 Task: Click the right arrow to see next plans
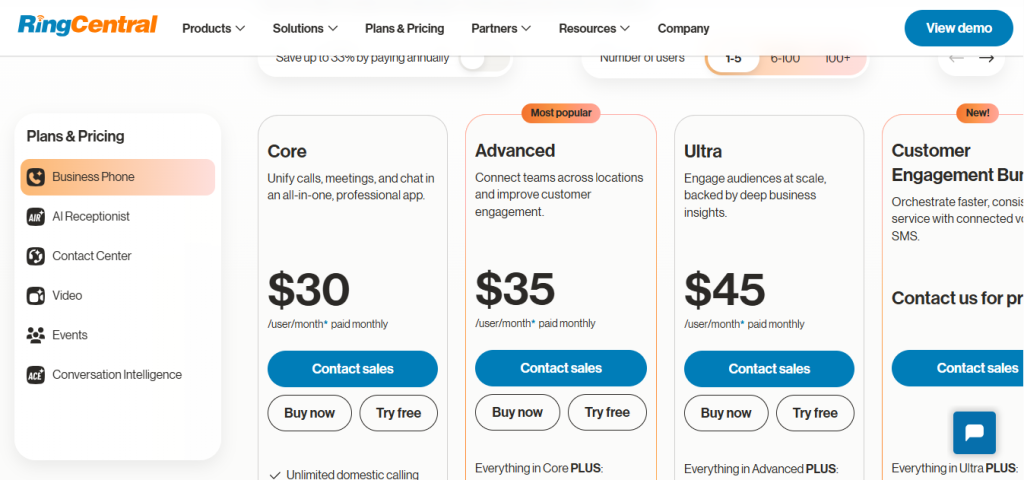(x=987, y=58)
